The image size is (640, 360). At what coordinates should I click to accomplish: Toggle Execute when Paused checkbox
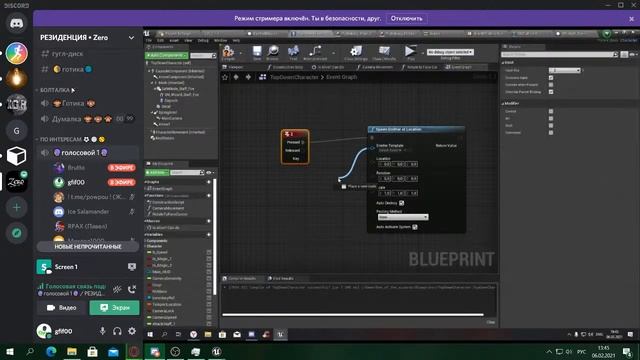551,85
